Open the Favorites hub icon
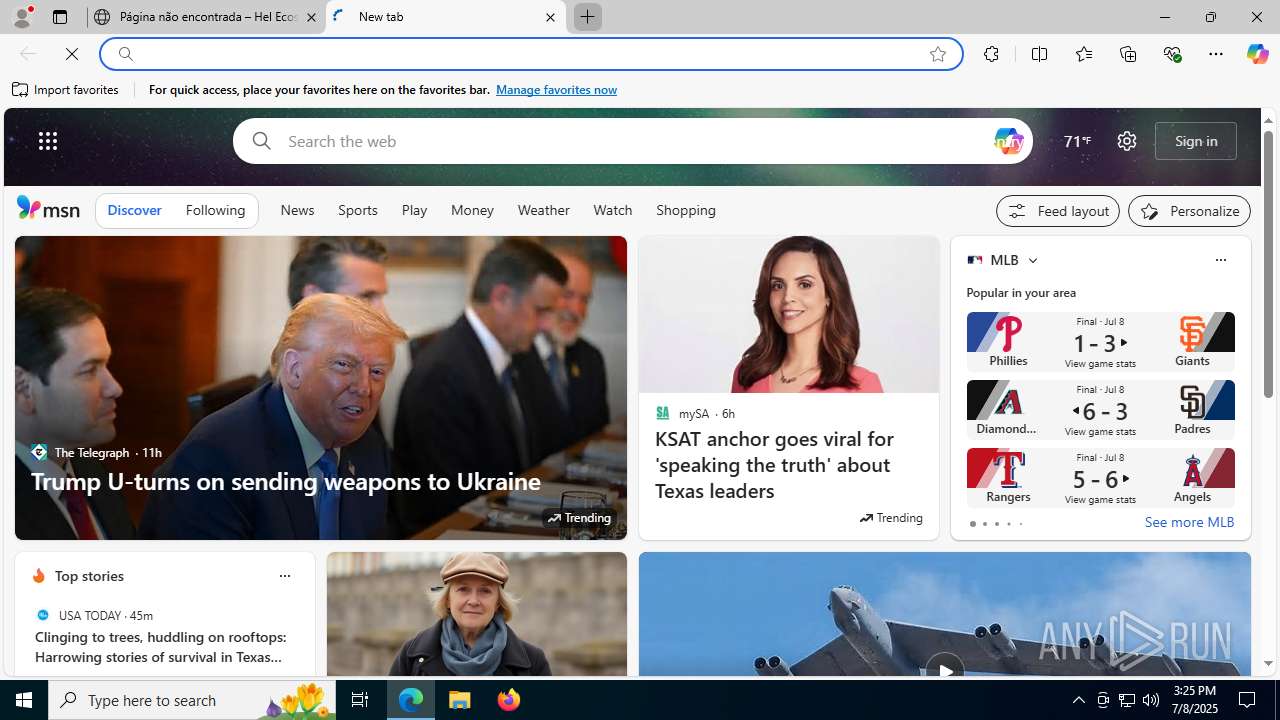Viewport: 1280px width, 720px height. pyautogui.click(x=1083, y=54)
